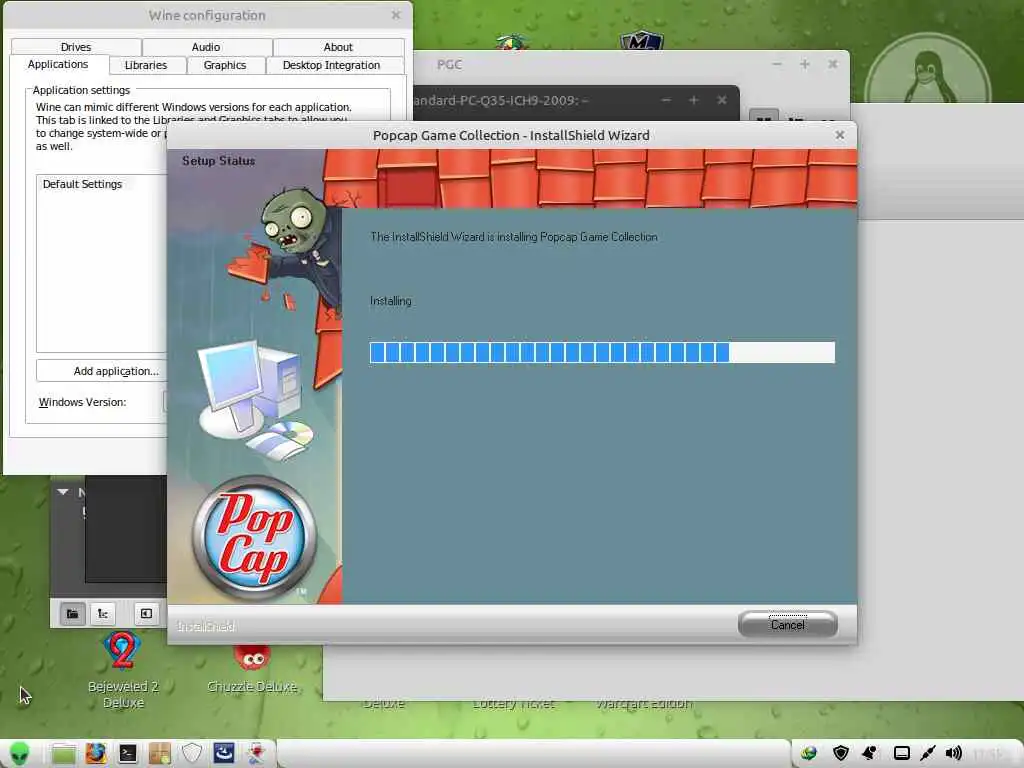
Task: Click the keyboard tray icon
Action: coord(902,754)
